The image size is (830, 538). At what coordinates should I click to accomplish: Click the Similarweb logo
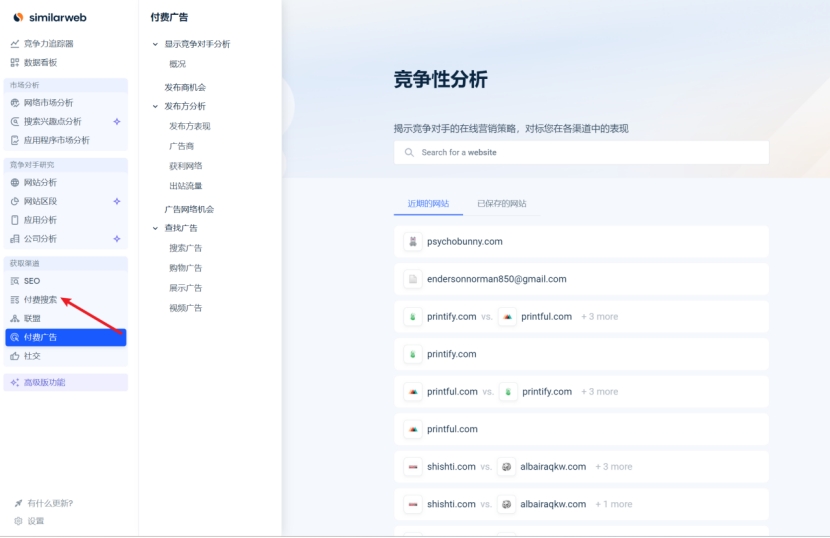(x=47, y=17)
